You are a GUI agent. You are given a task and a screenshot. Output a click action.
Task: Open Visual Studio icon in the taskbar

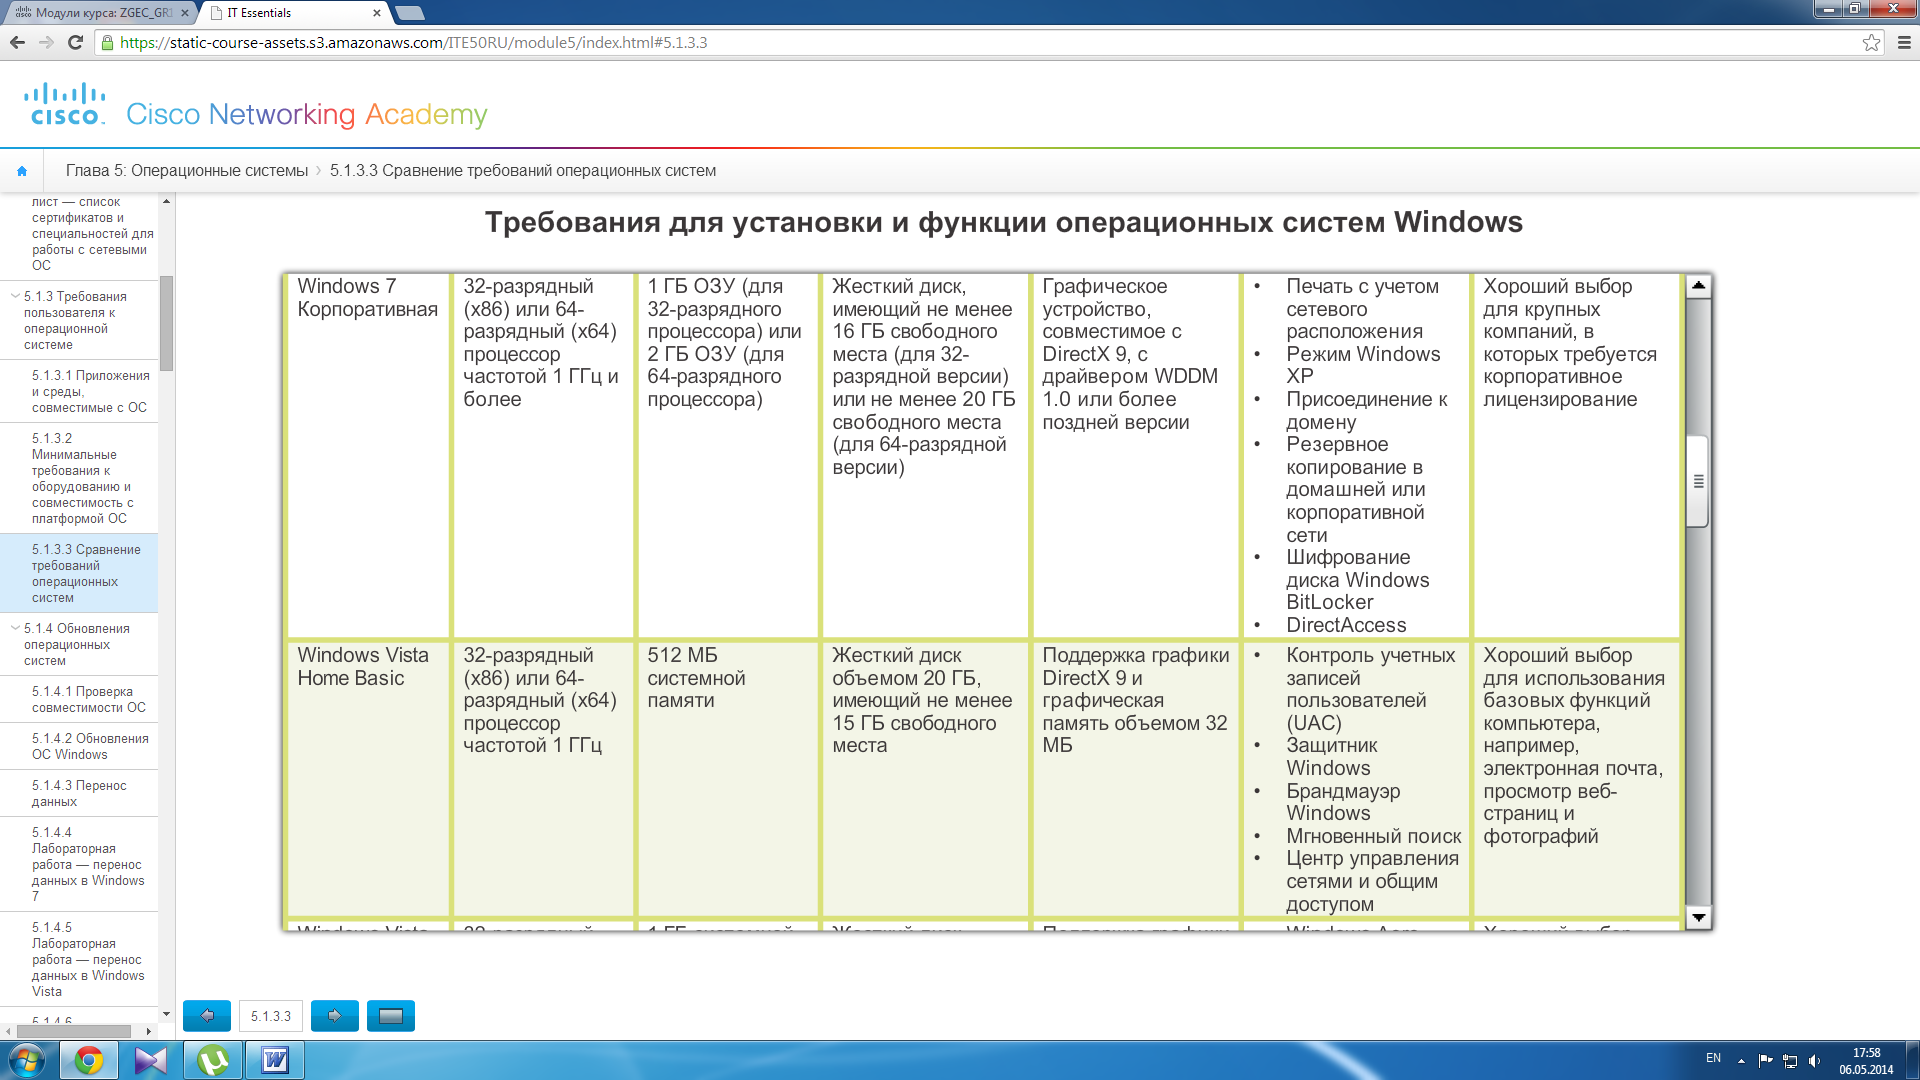(x=151, y=1060)
